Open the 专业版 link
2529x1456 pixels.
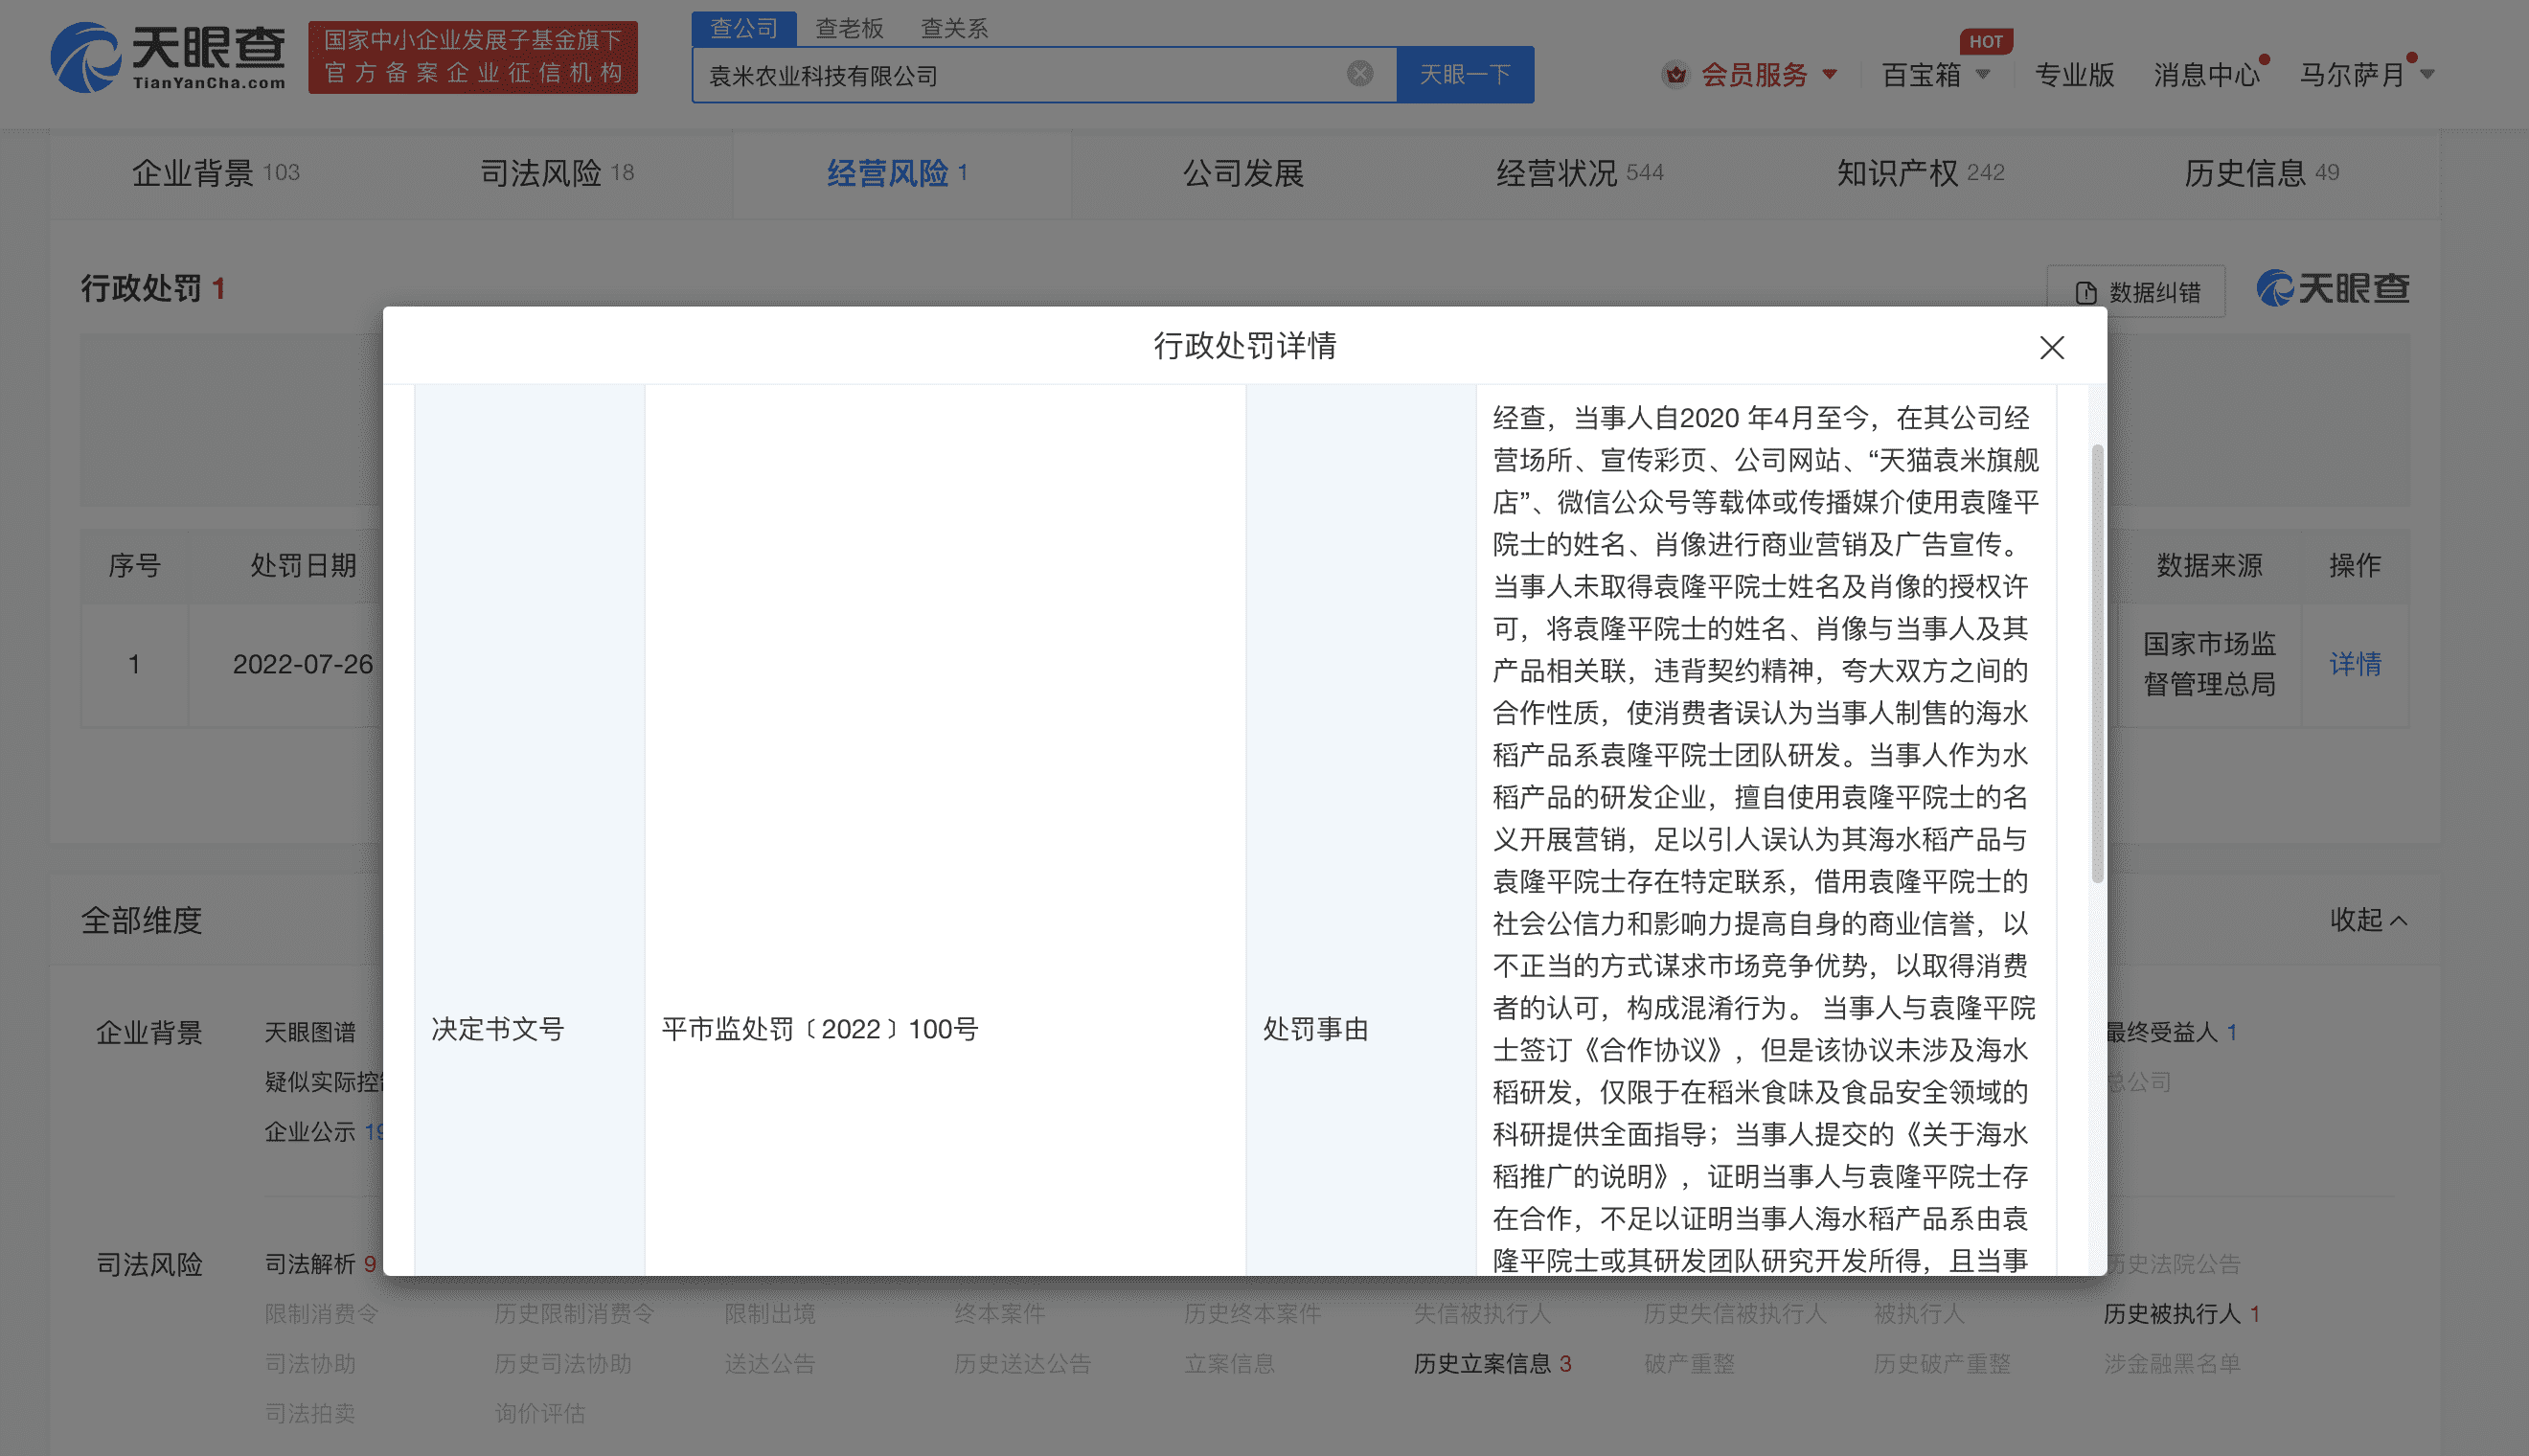(2074, 74)
